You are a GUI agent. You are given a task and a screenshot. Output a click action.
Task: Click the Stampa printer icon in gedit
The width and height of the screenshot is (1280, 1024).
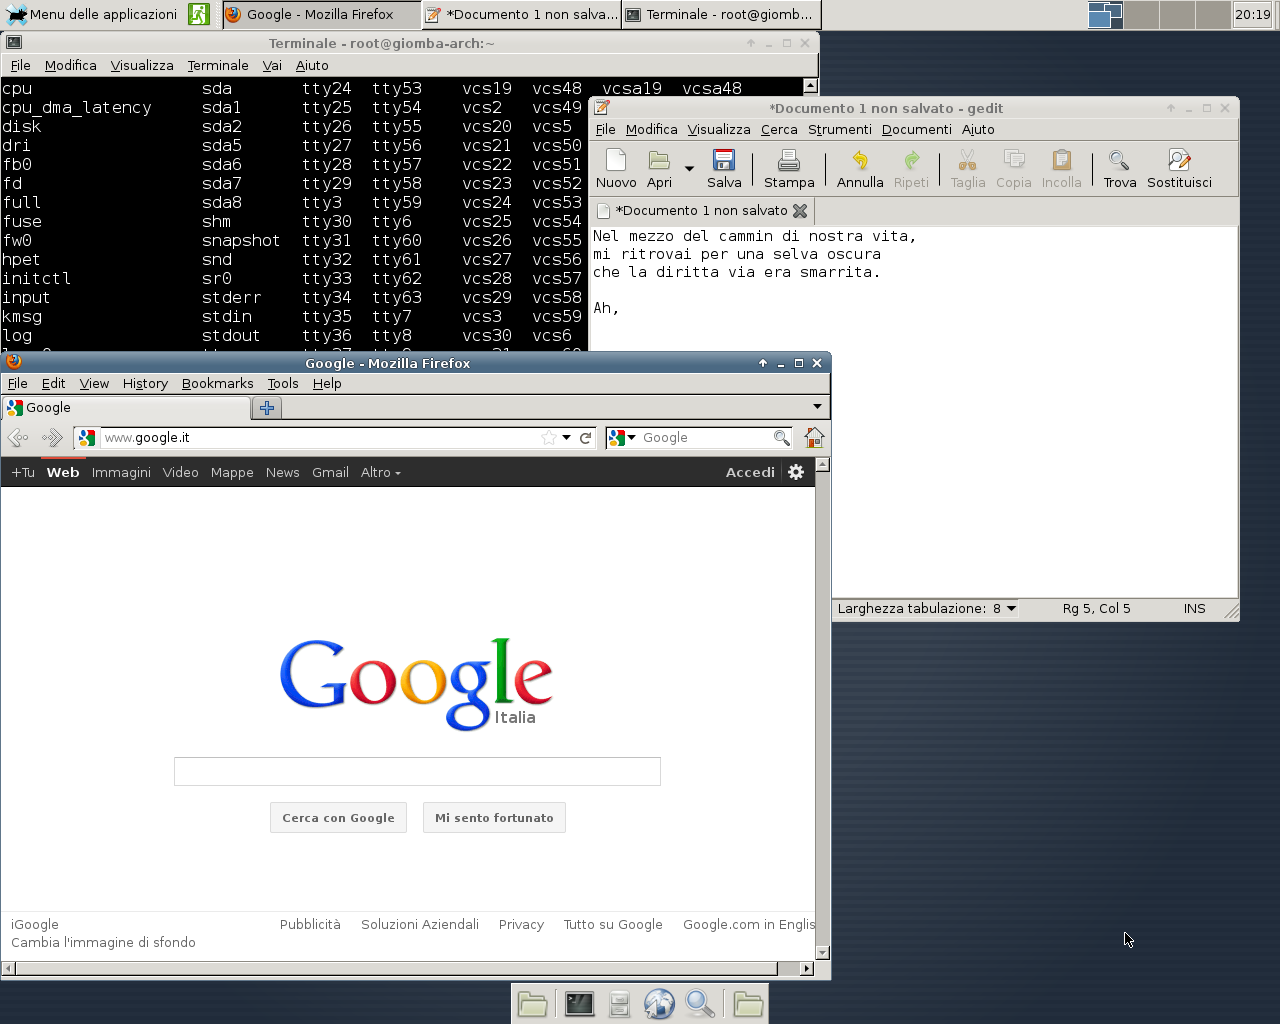[x=789, y=162]
